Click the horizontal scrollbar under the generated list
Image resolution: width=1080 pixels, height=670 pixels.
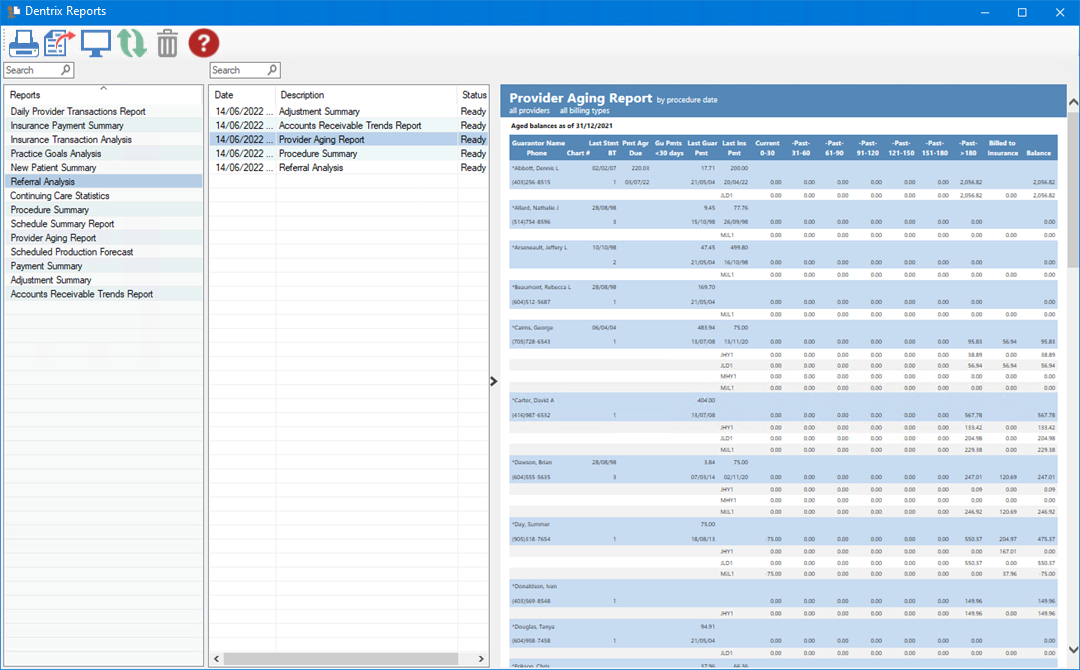click(340, 659)
